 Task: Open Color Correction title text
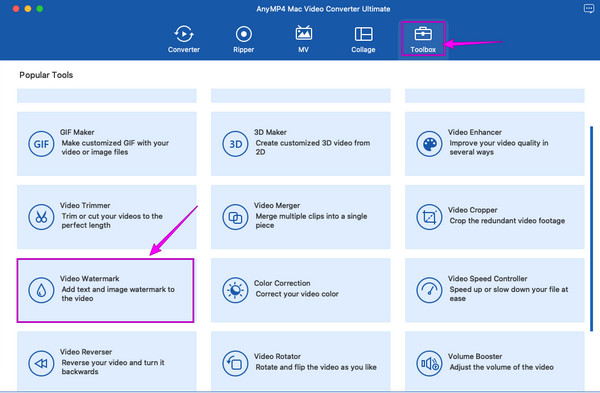282,283
